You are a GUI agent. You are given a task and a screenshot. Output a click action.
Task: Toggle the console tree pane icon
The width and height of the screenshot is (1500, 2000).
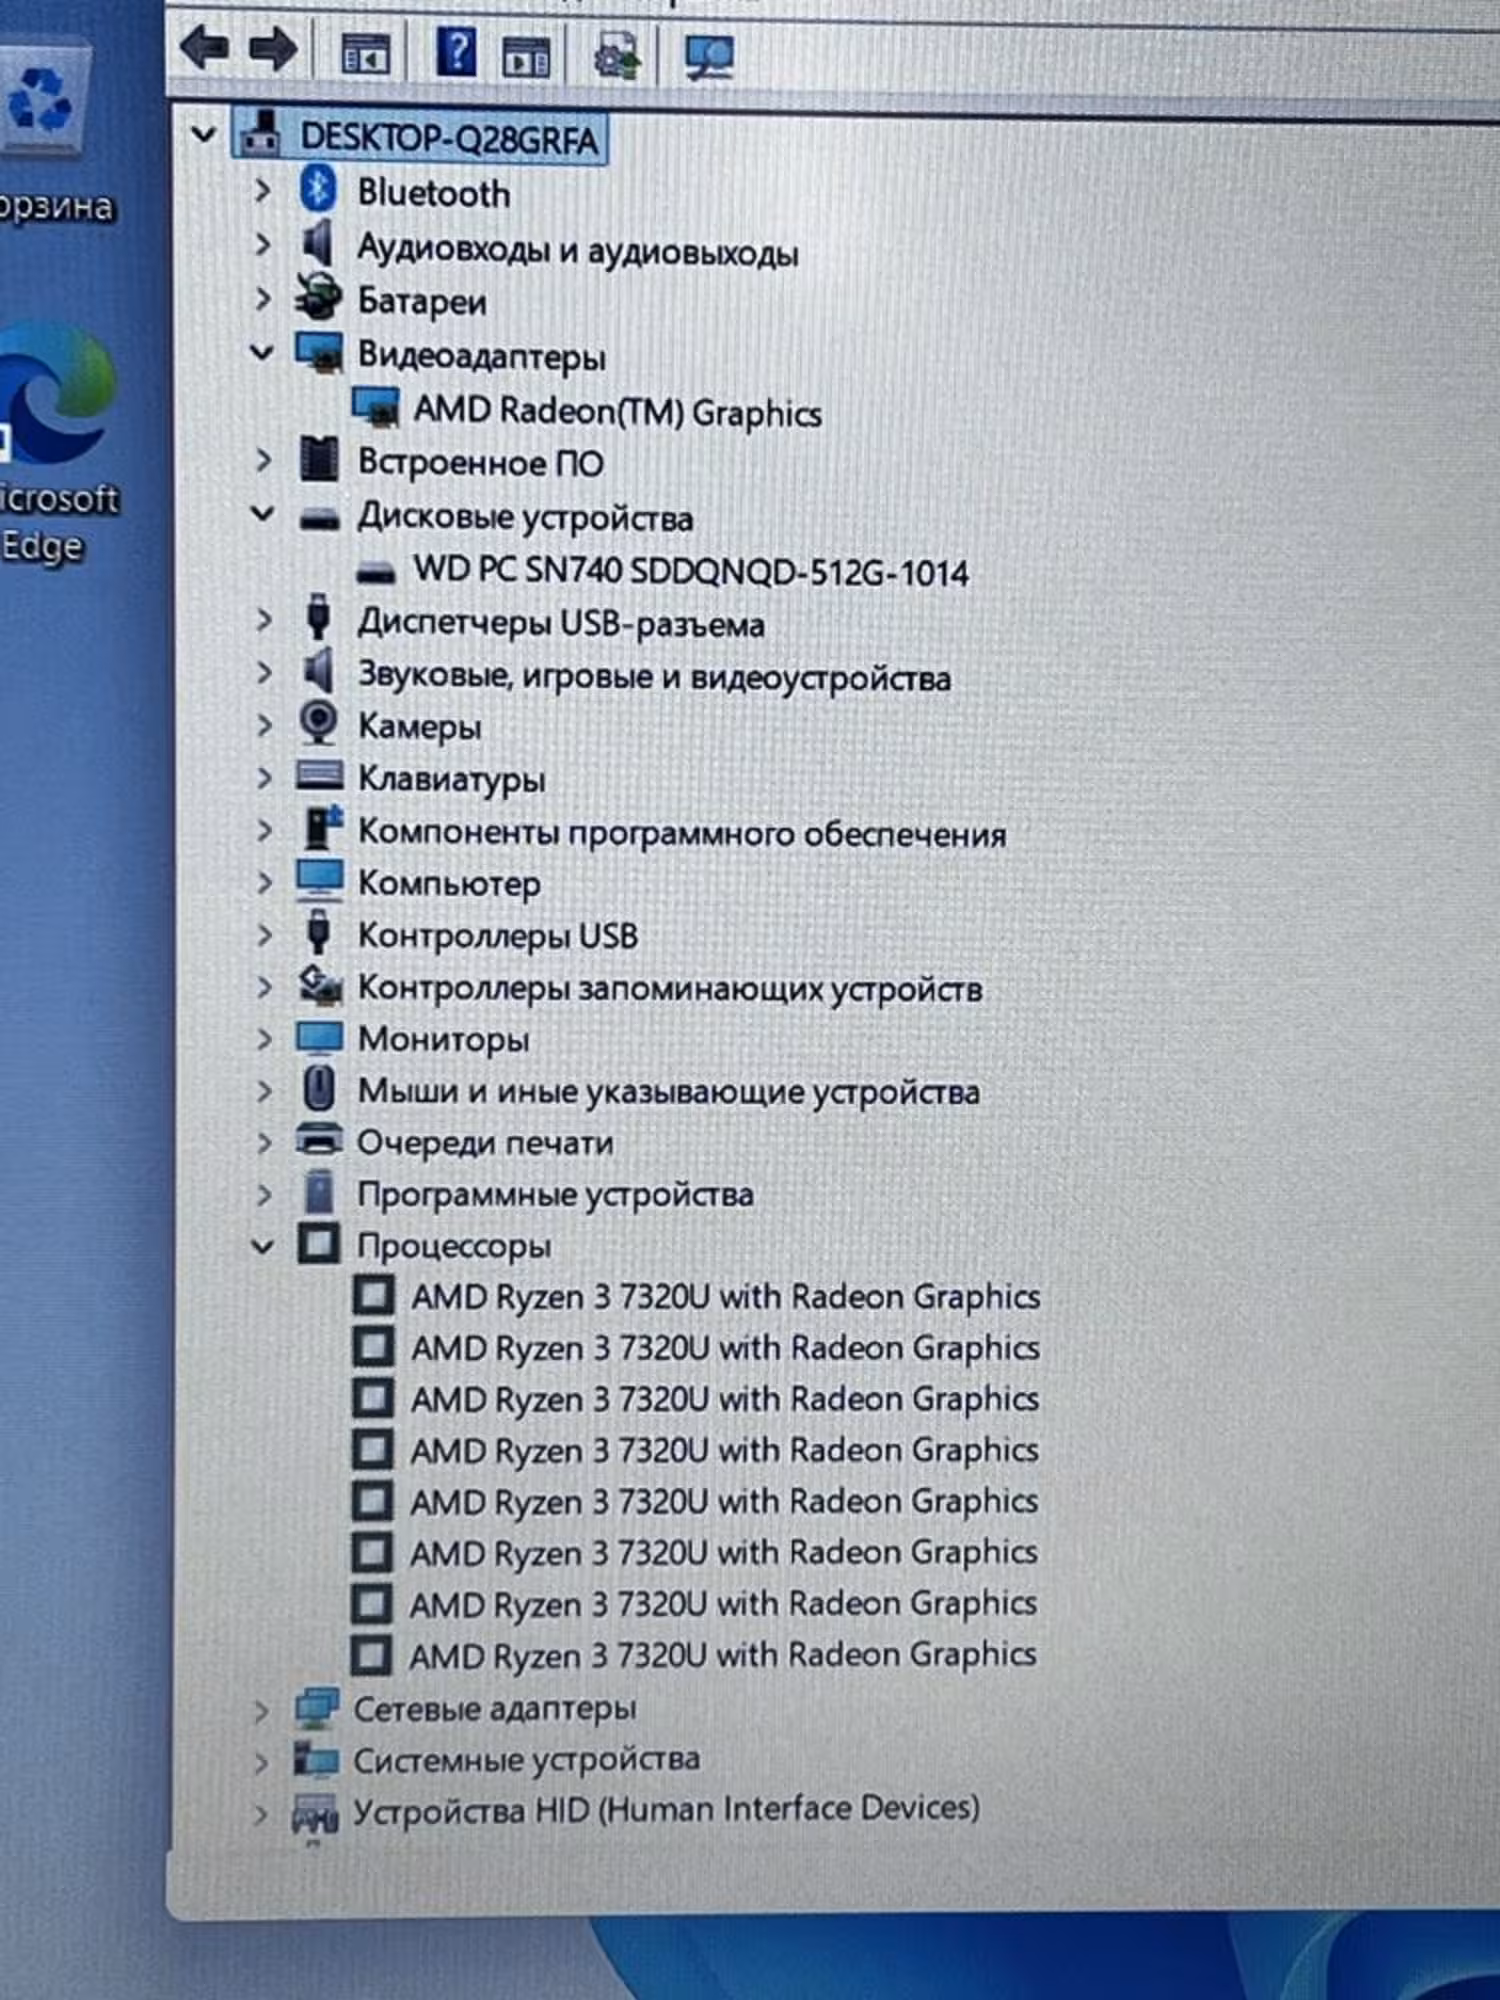(x=365, y=53)
